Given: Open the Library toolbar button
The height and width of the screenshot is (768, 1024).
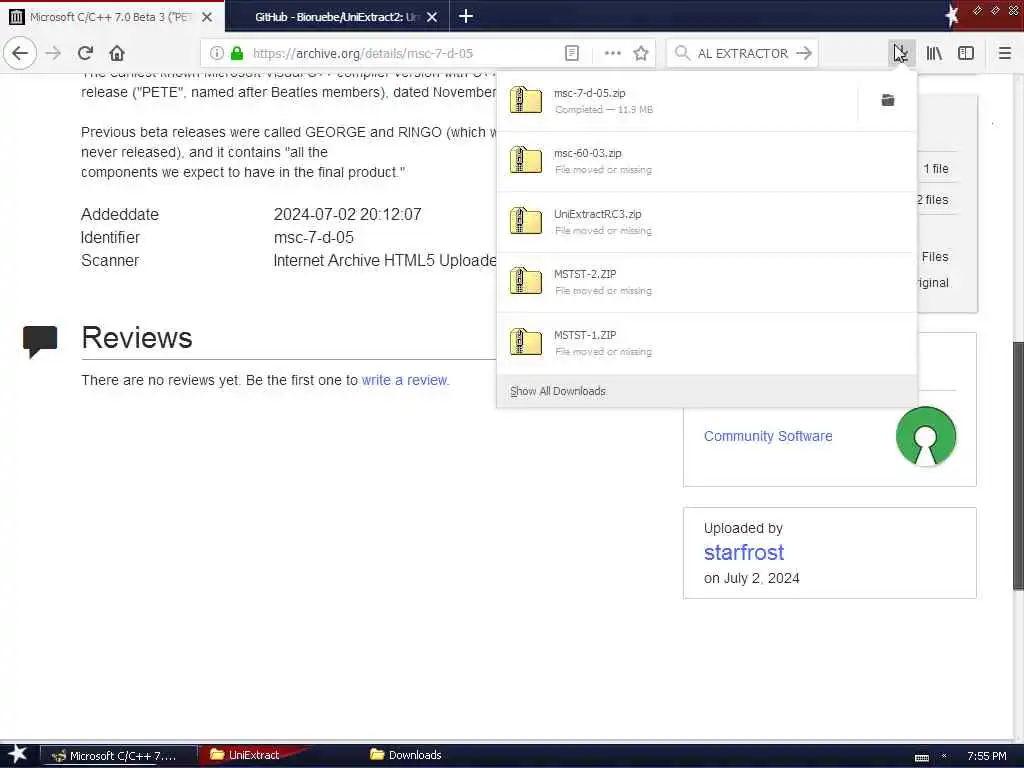Looking at the screenshot, I should pos(934,53).
